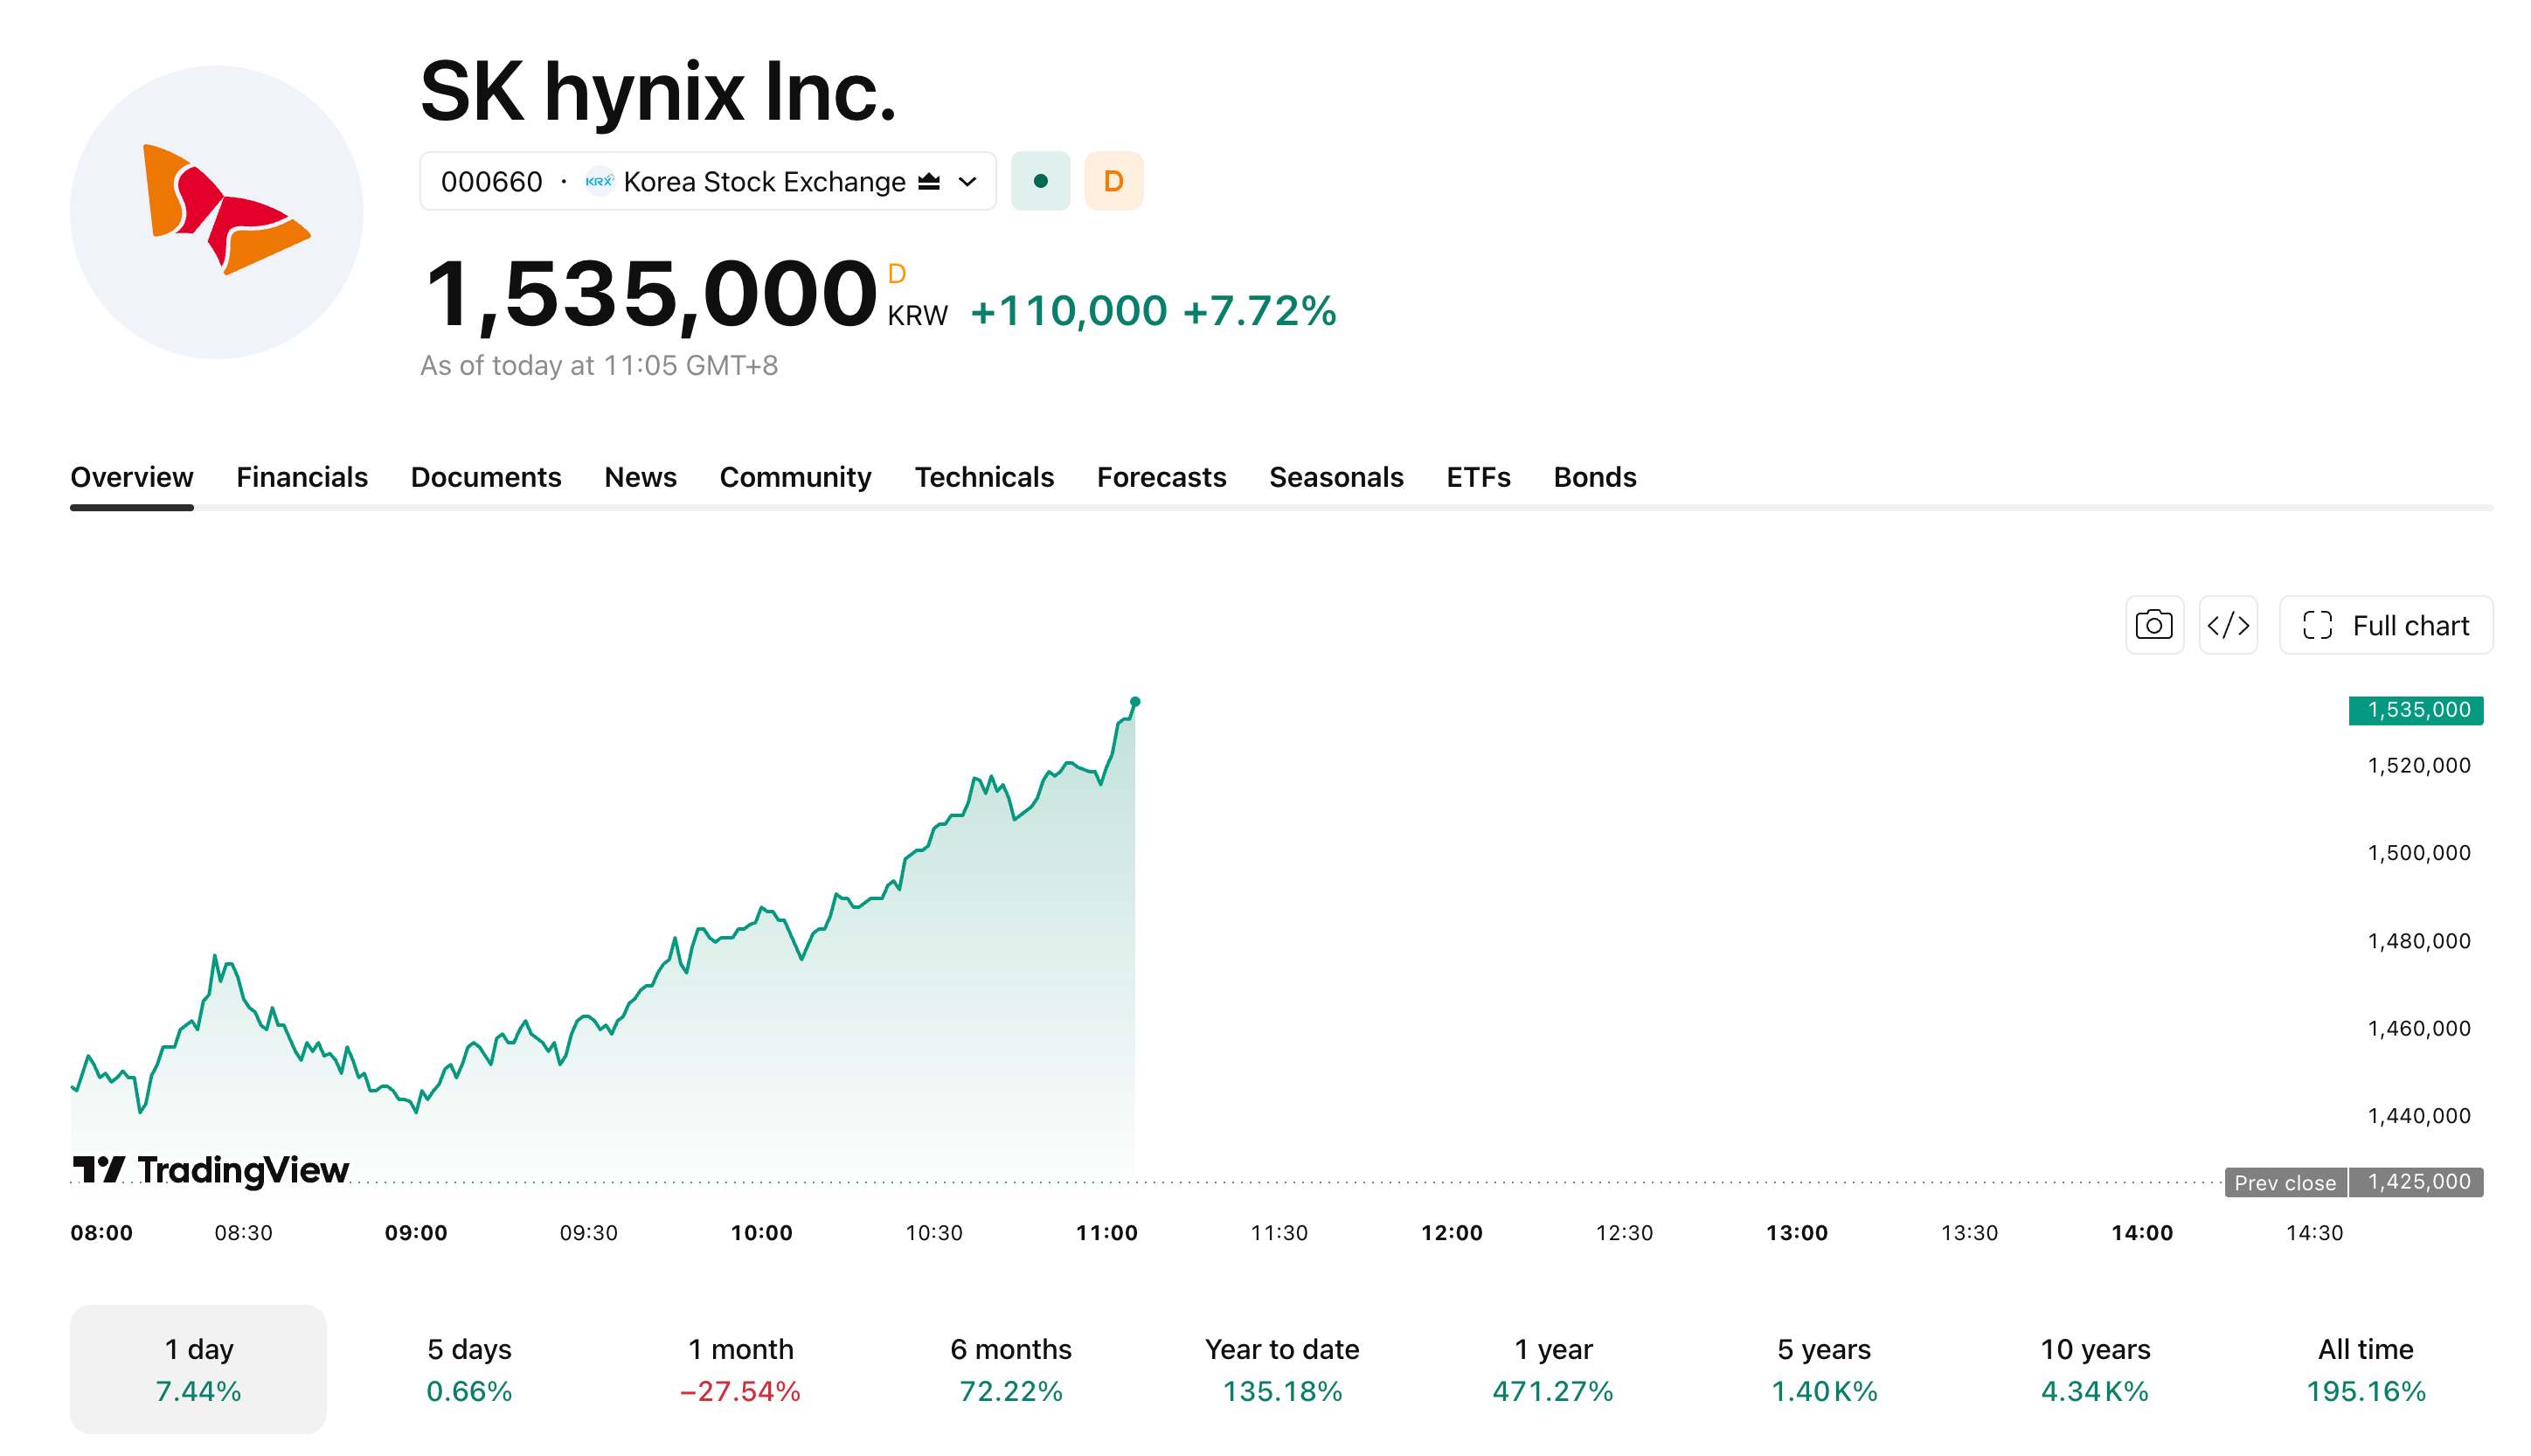Image resolution: width=2531 pixels, height=1456 pixels.
Task: Select the 5 days time range
Action: tap(469, 1368)
